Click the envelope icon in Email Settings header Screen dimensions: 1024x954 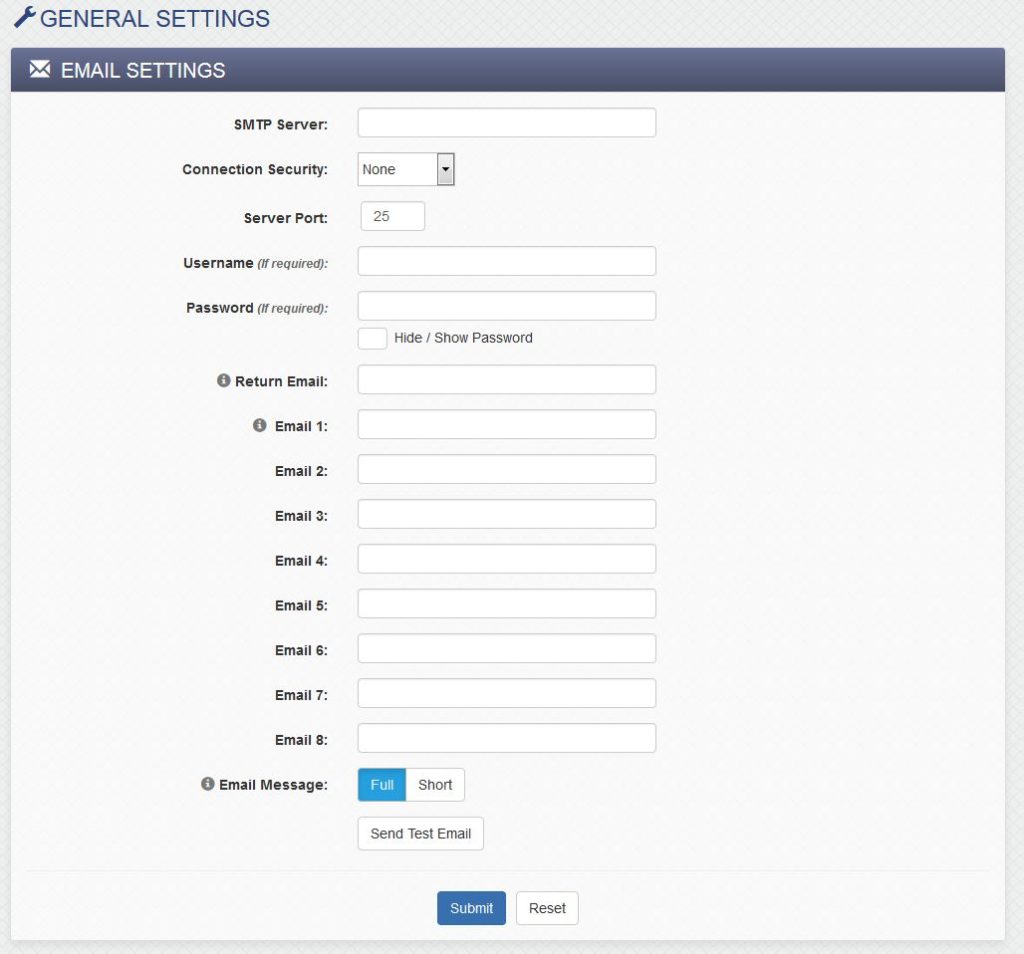[x=39, y=70]
